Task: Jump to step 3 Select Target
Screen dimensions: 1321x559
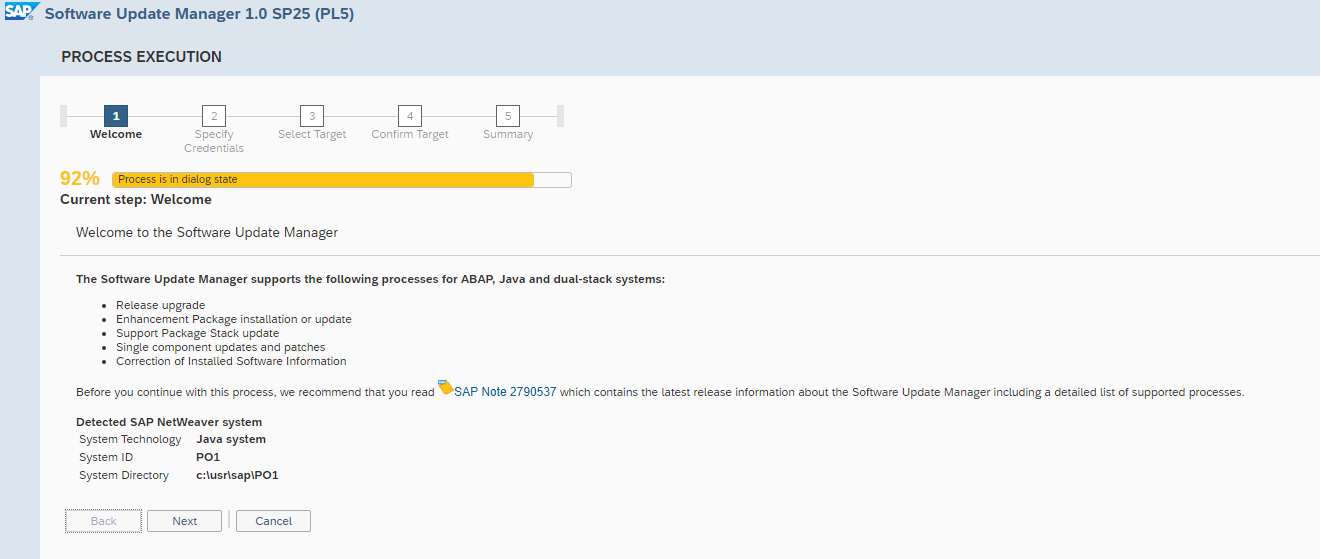Action: point(312,116)
